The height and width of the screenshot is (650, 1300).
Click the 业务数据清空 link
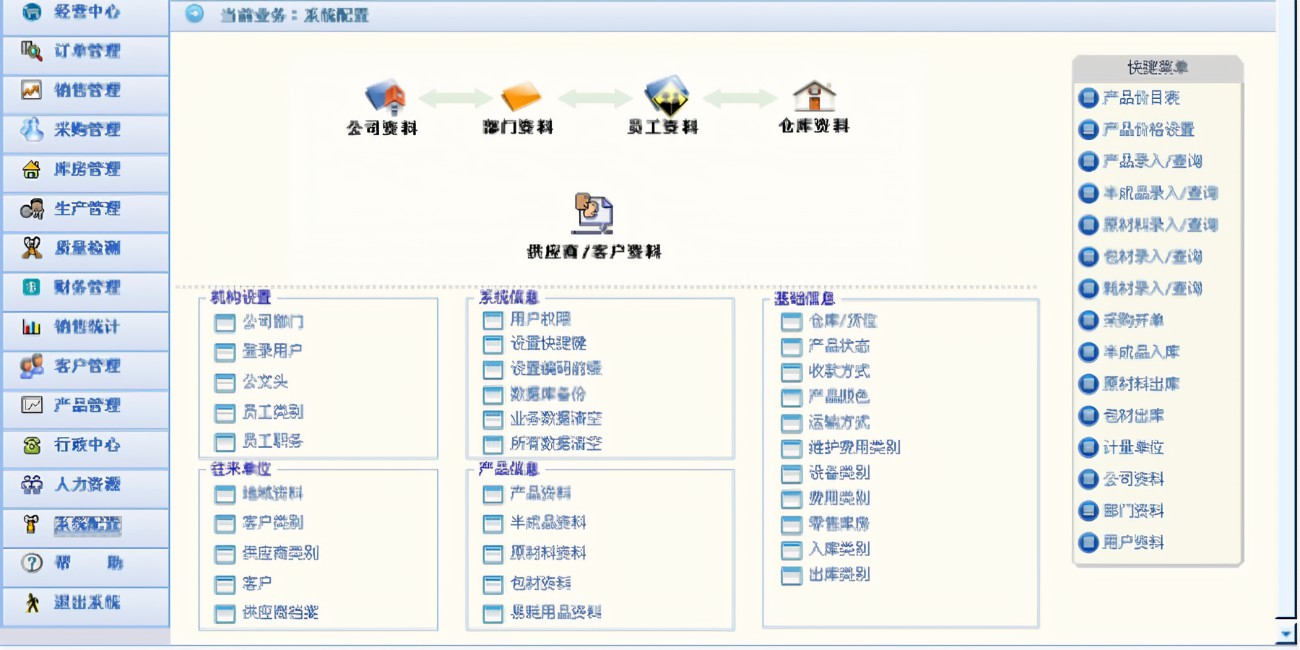coord(556,419)
